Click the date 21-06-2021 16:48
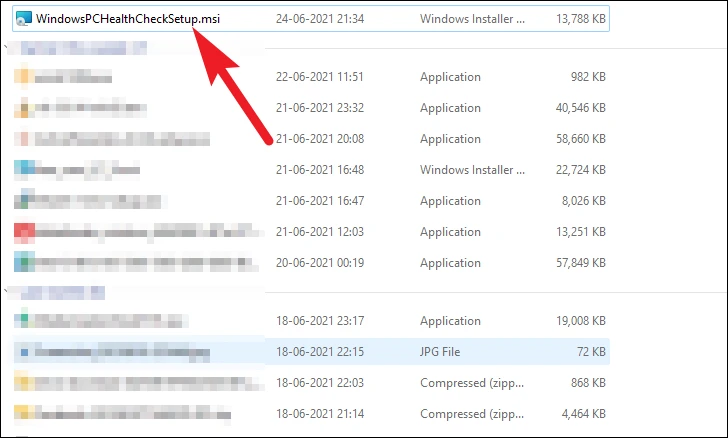 pyautogui.click(x=320, y=170)
